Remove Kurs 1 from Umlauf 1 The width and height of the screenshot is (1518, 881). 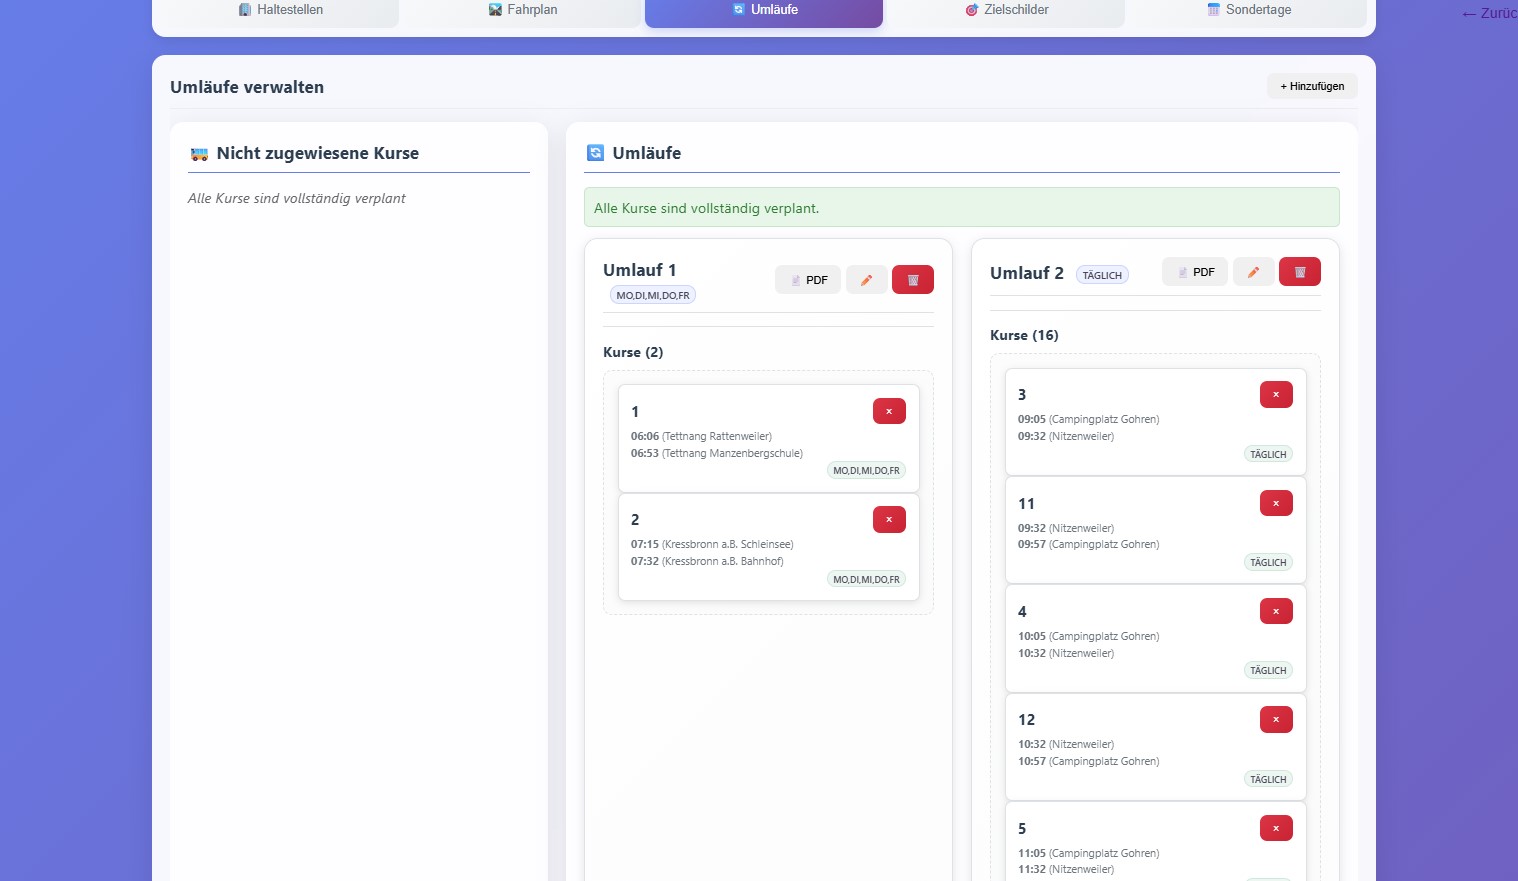tap(888, 411)
